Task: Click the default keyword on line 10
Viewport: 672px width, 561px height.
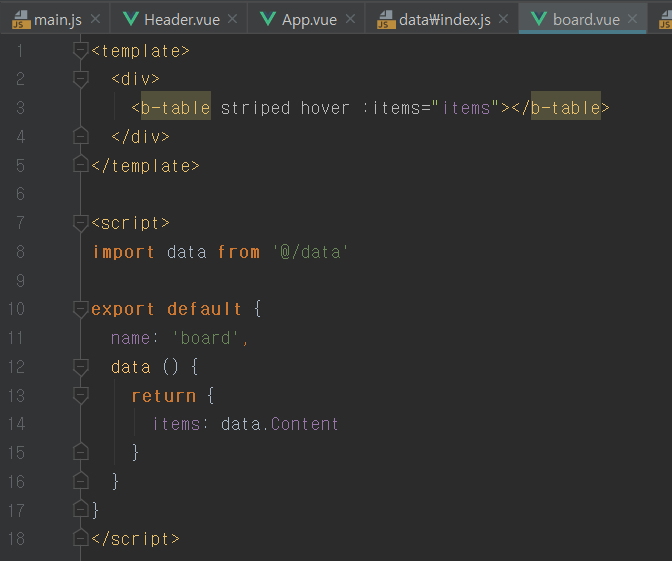Action: [204, 309]
